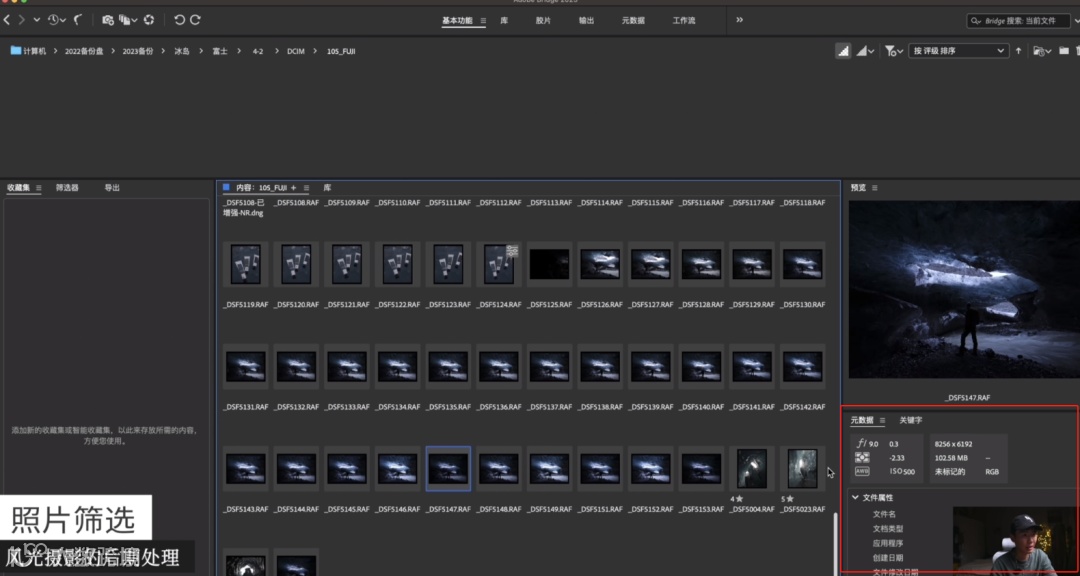Click the get photos from camera icon
The image size is (1080, 576).
(x=108, y=20)
